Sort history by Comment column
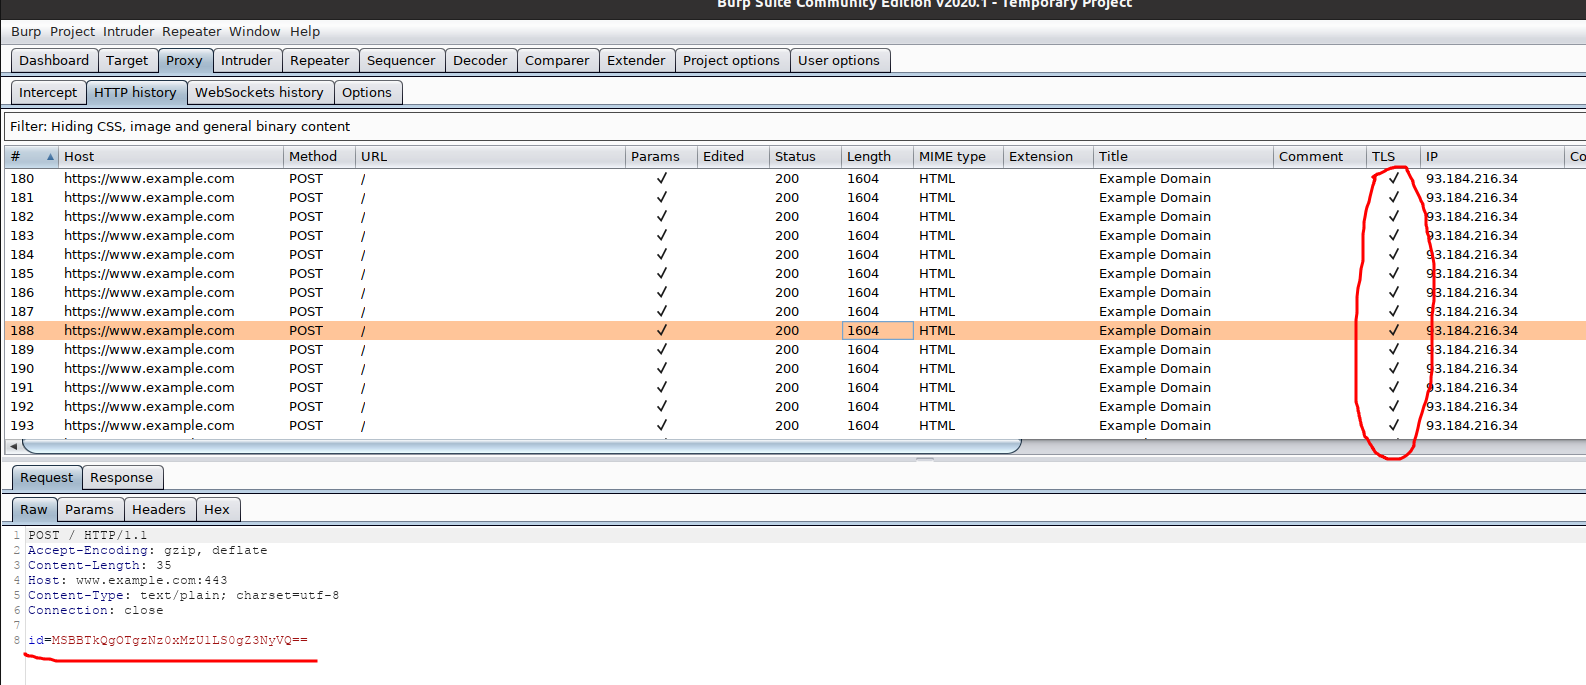The height and width of the screenshot is (685, 1586). 1320,157
